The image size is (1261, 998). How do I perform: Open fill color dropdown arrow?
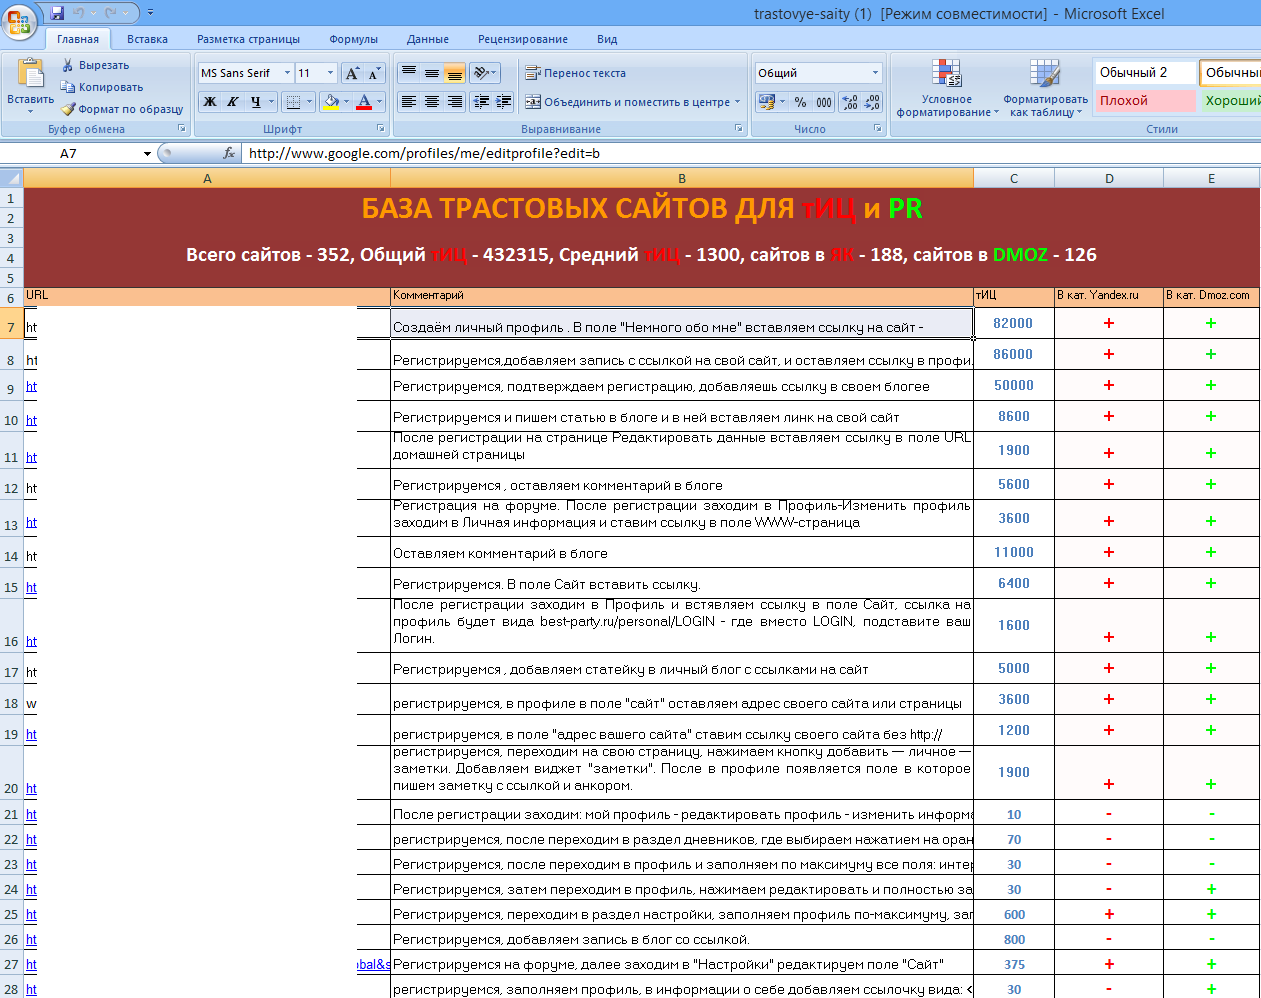347,102
